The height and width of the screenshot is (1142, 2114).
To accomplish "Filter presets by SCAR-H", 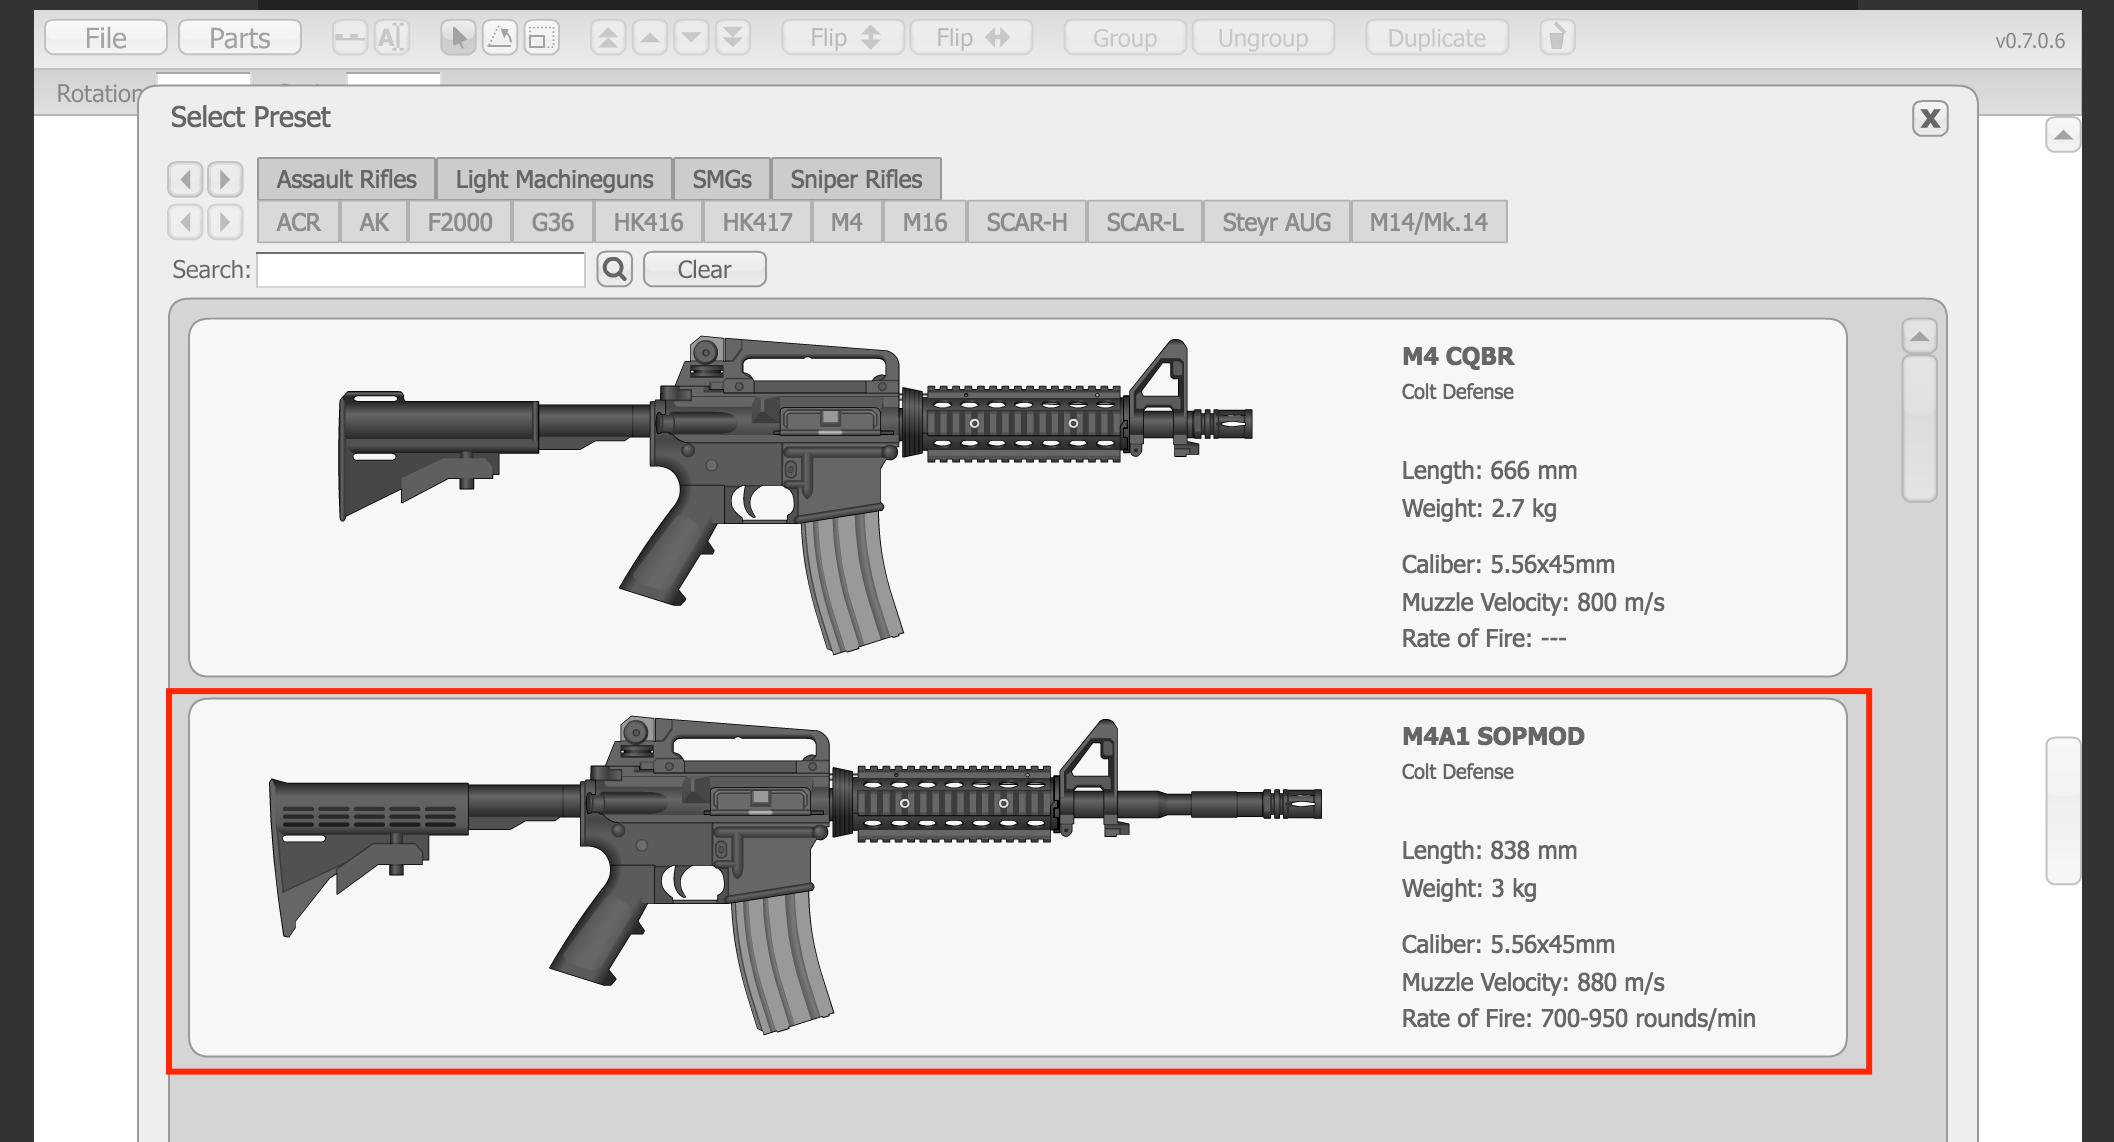I will coord(1027,222).
